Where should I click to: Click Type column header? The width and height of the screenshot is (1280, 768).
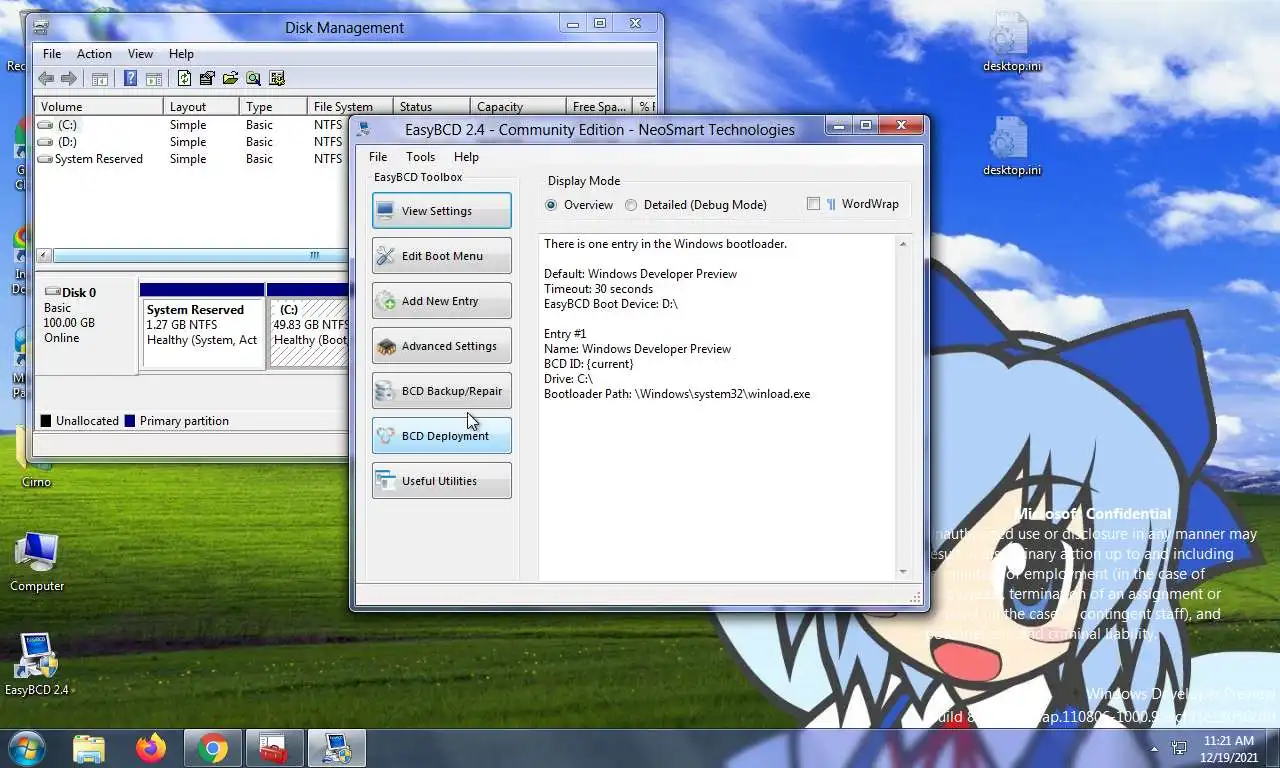pyautogui.click(x=274, y=107)
